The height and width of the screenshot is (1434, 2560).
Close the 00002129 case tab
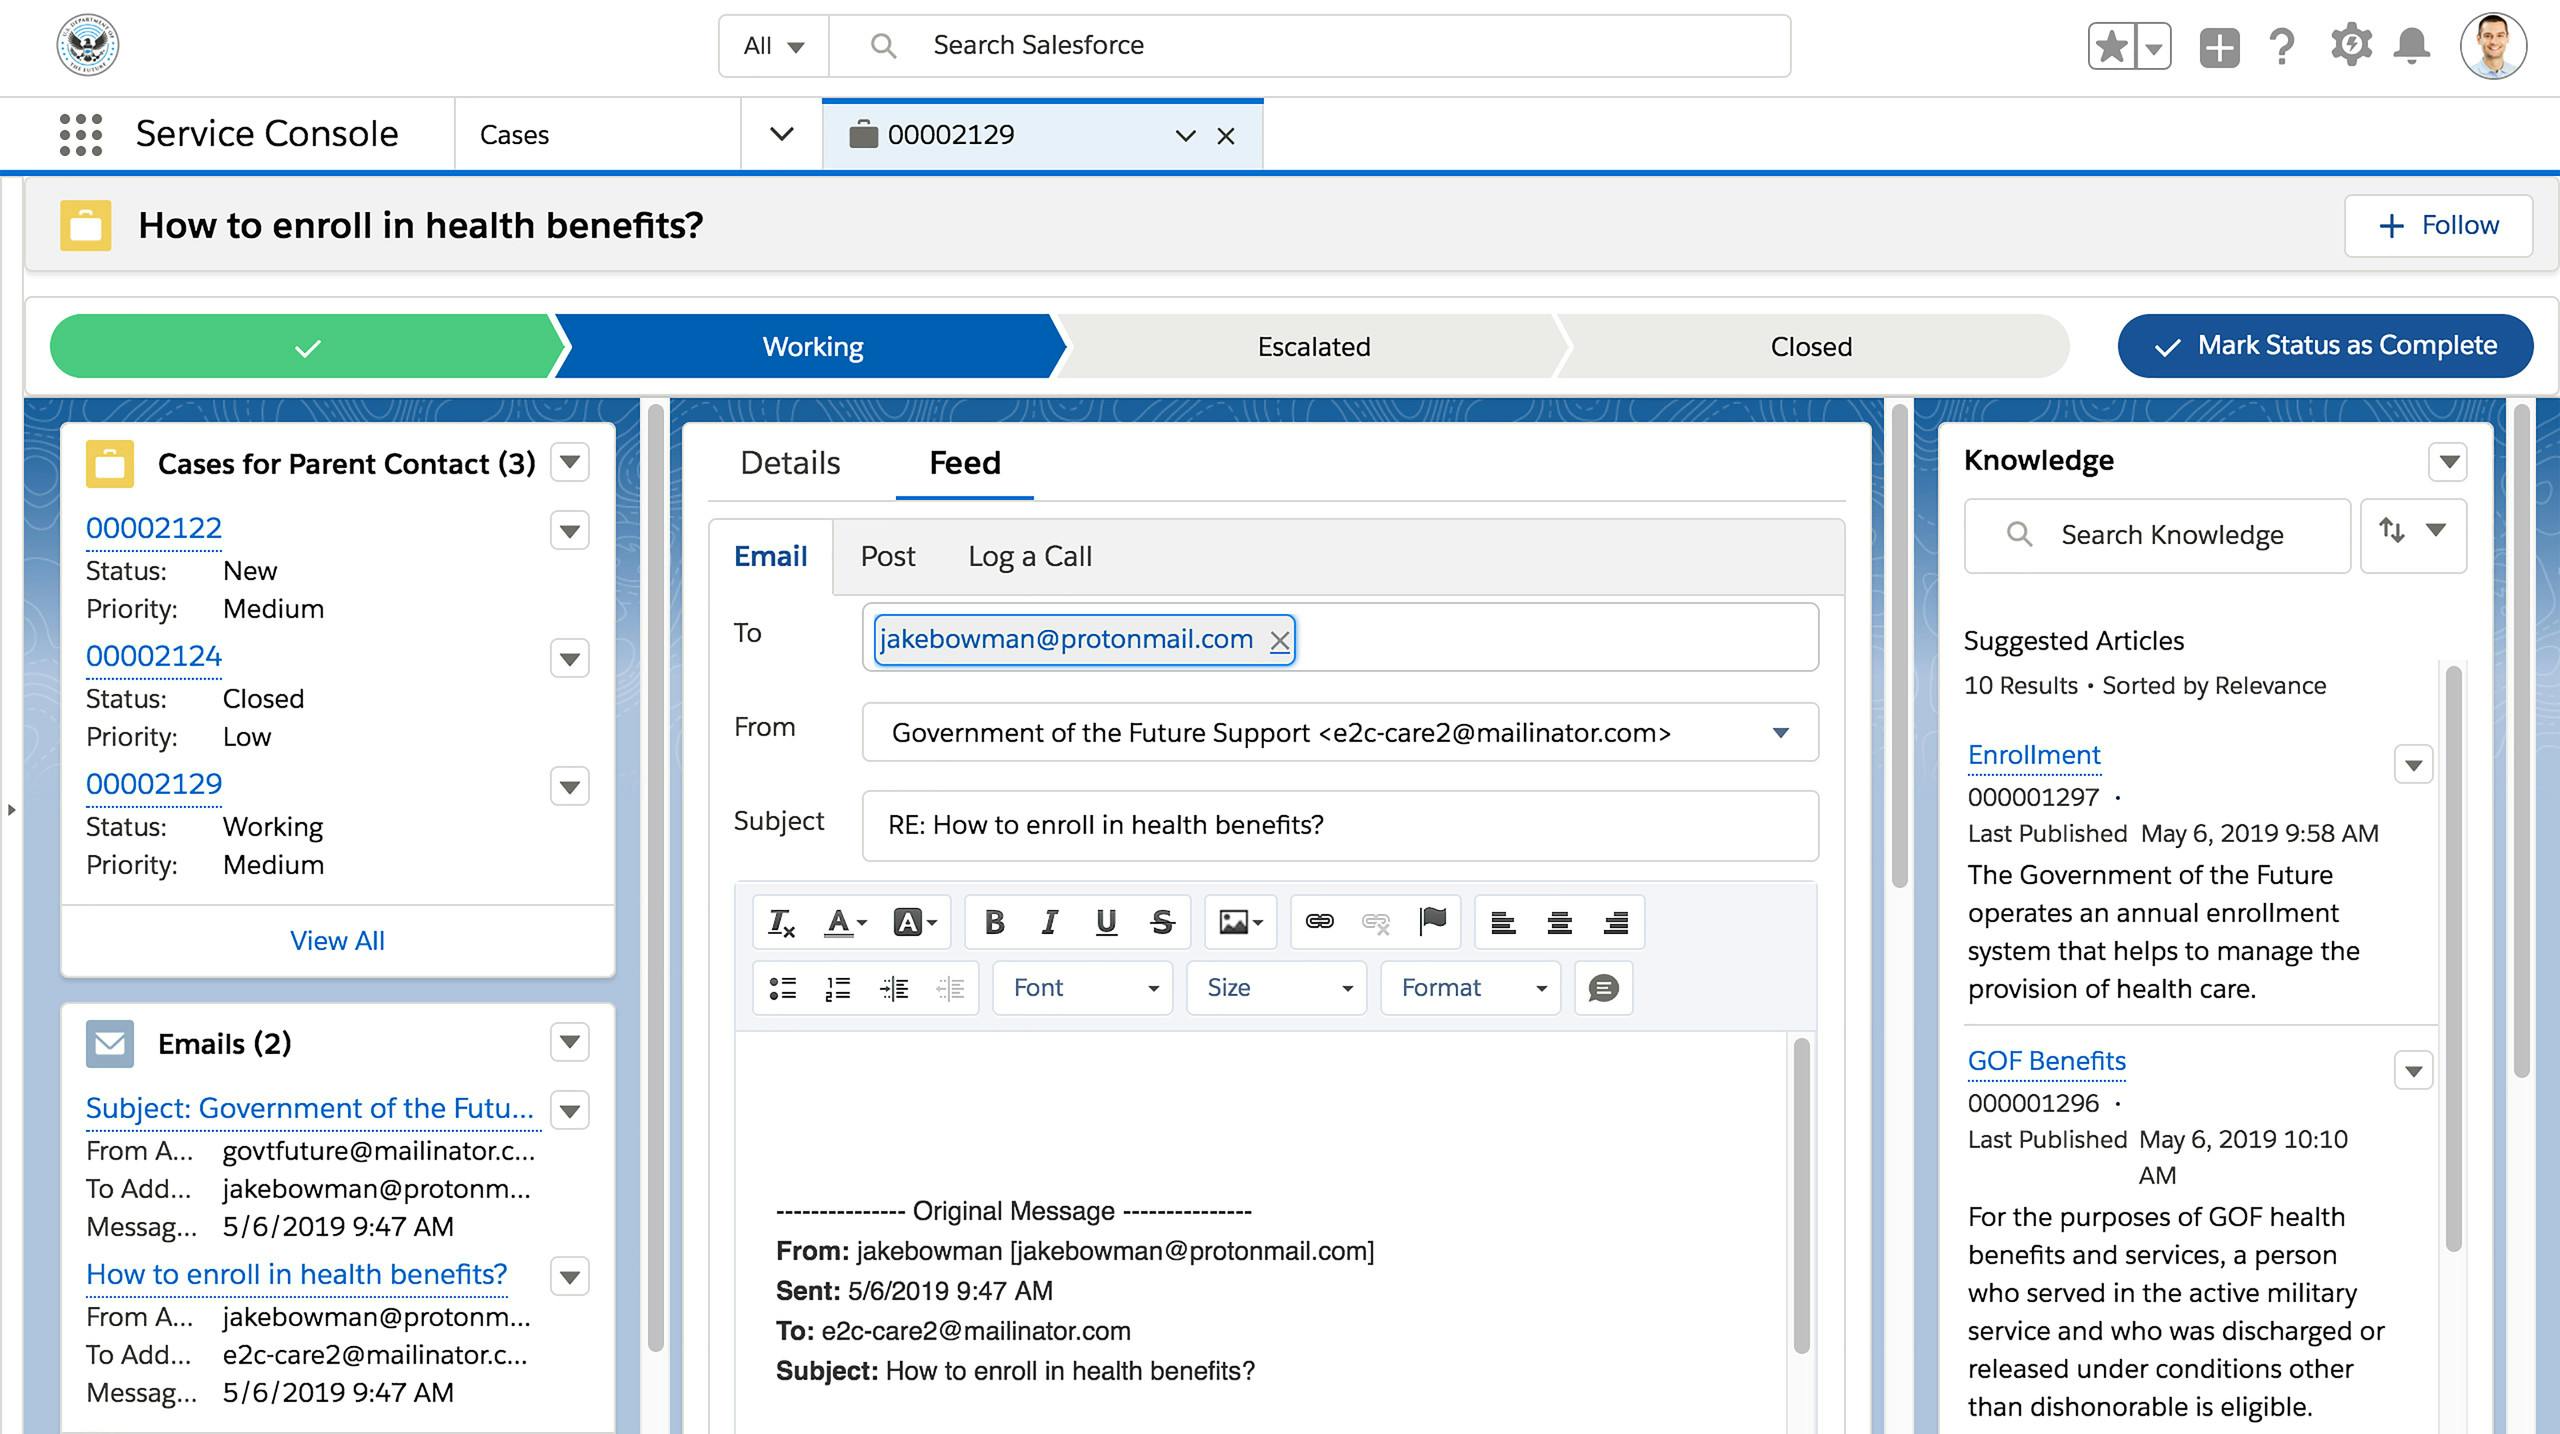coord(1226,136)
